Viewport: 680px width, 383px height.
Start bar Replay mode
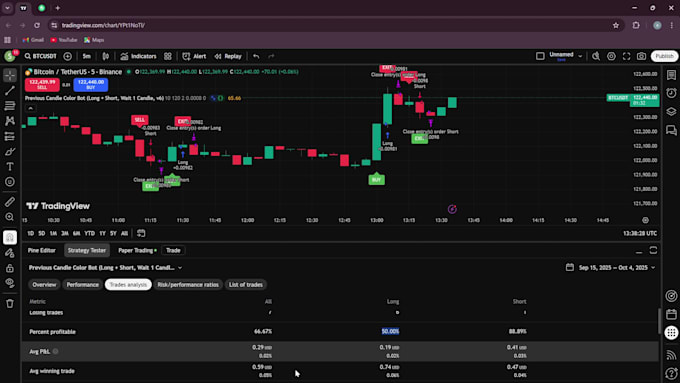[228, 56]
